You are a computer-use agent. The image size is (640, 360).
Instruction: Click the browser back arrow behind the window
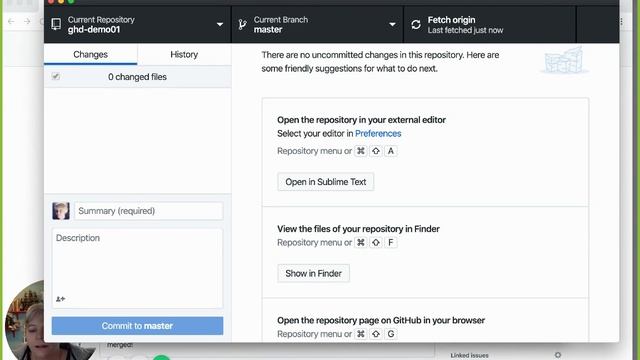11,21
